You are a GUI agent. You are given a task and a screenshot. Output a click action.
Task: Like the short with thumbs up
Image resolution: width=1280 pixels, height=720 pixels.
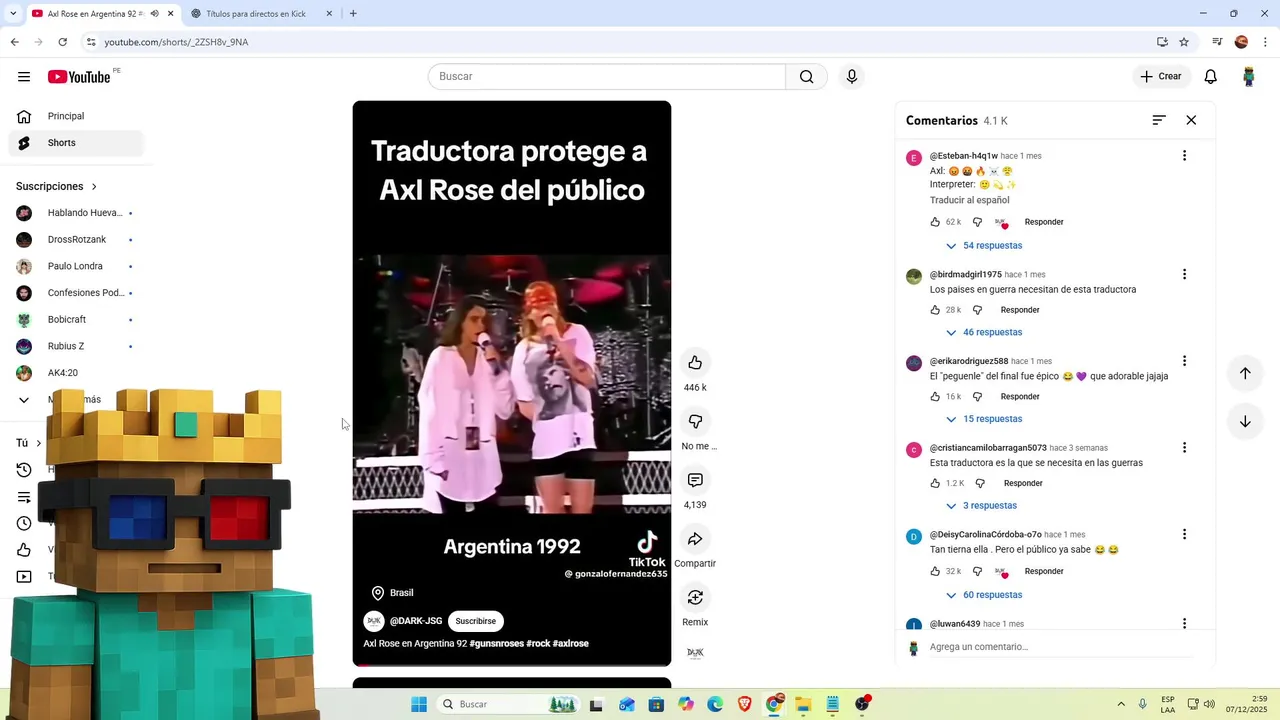pos(695,363)
